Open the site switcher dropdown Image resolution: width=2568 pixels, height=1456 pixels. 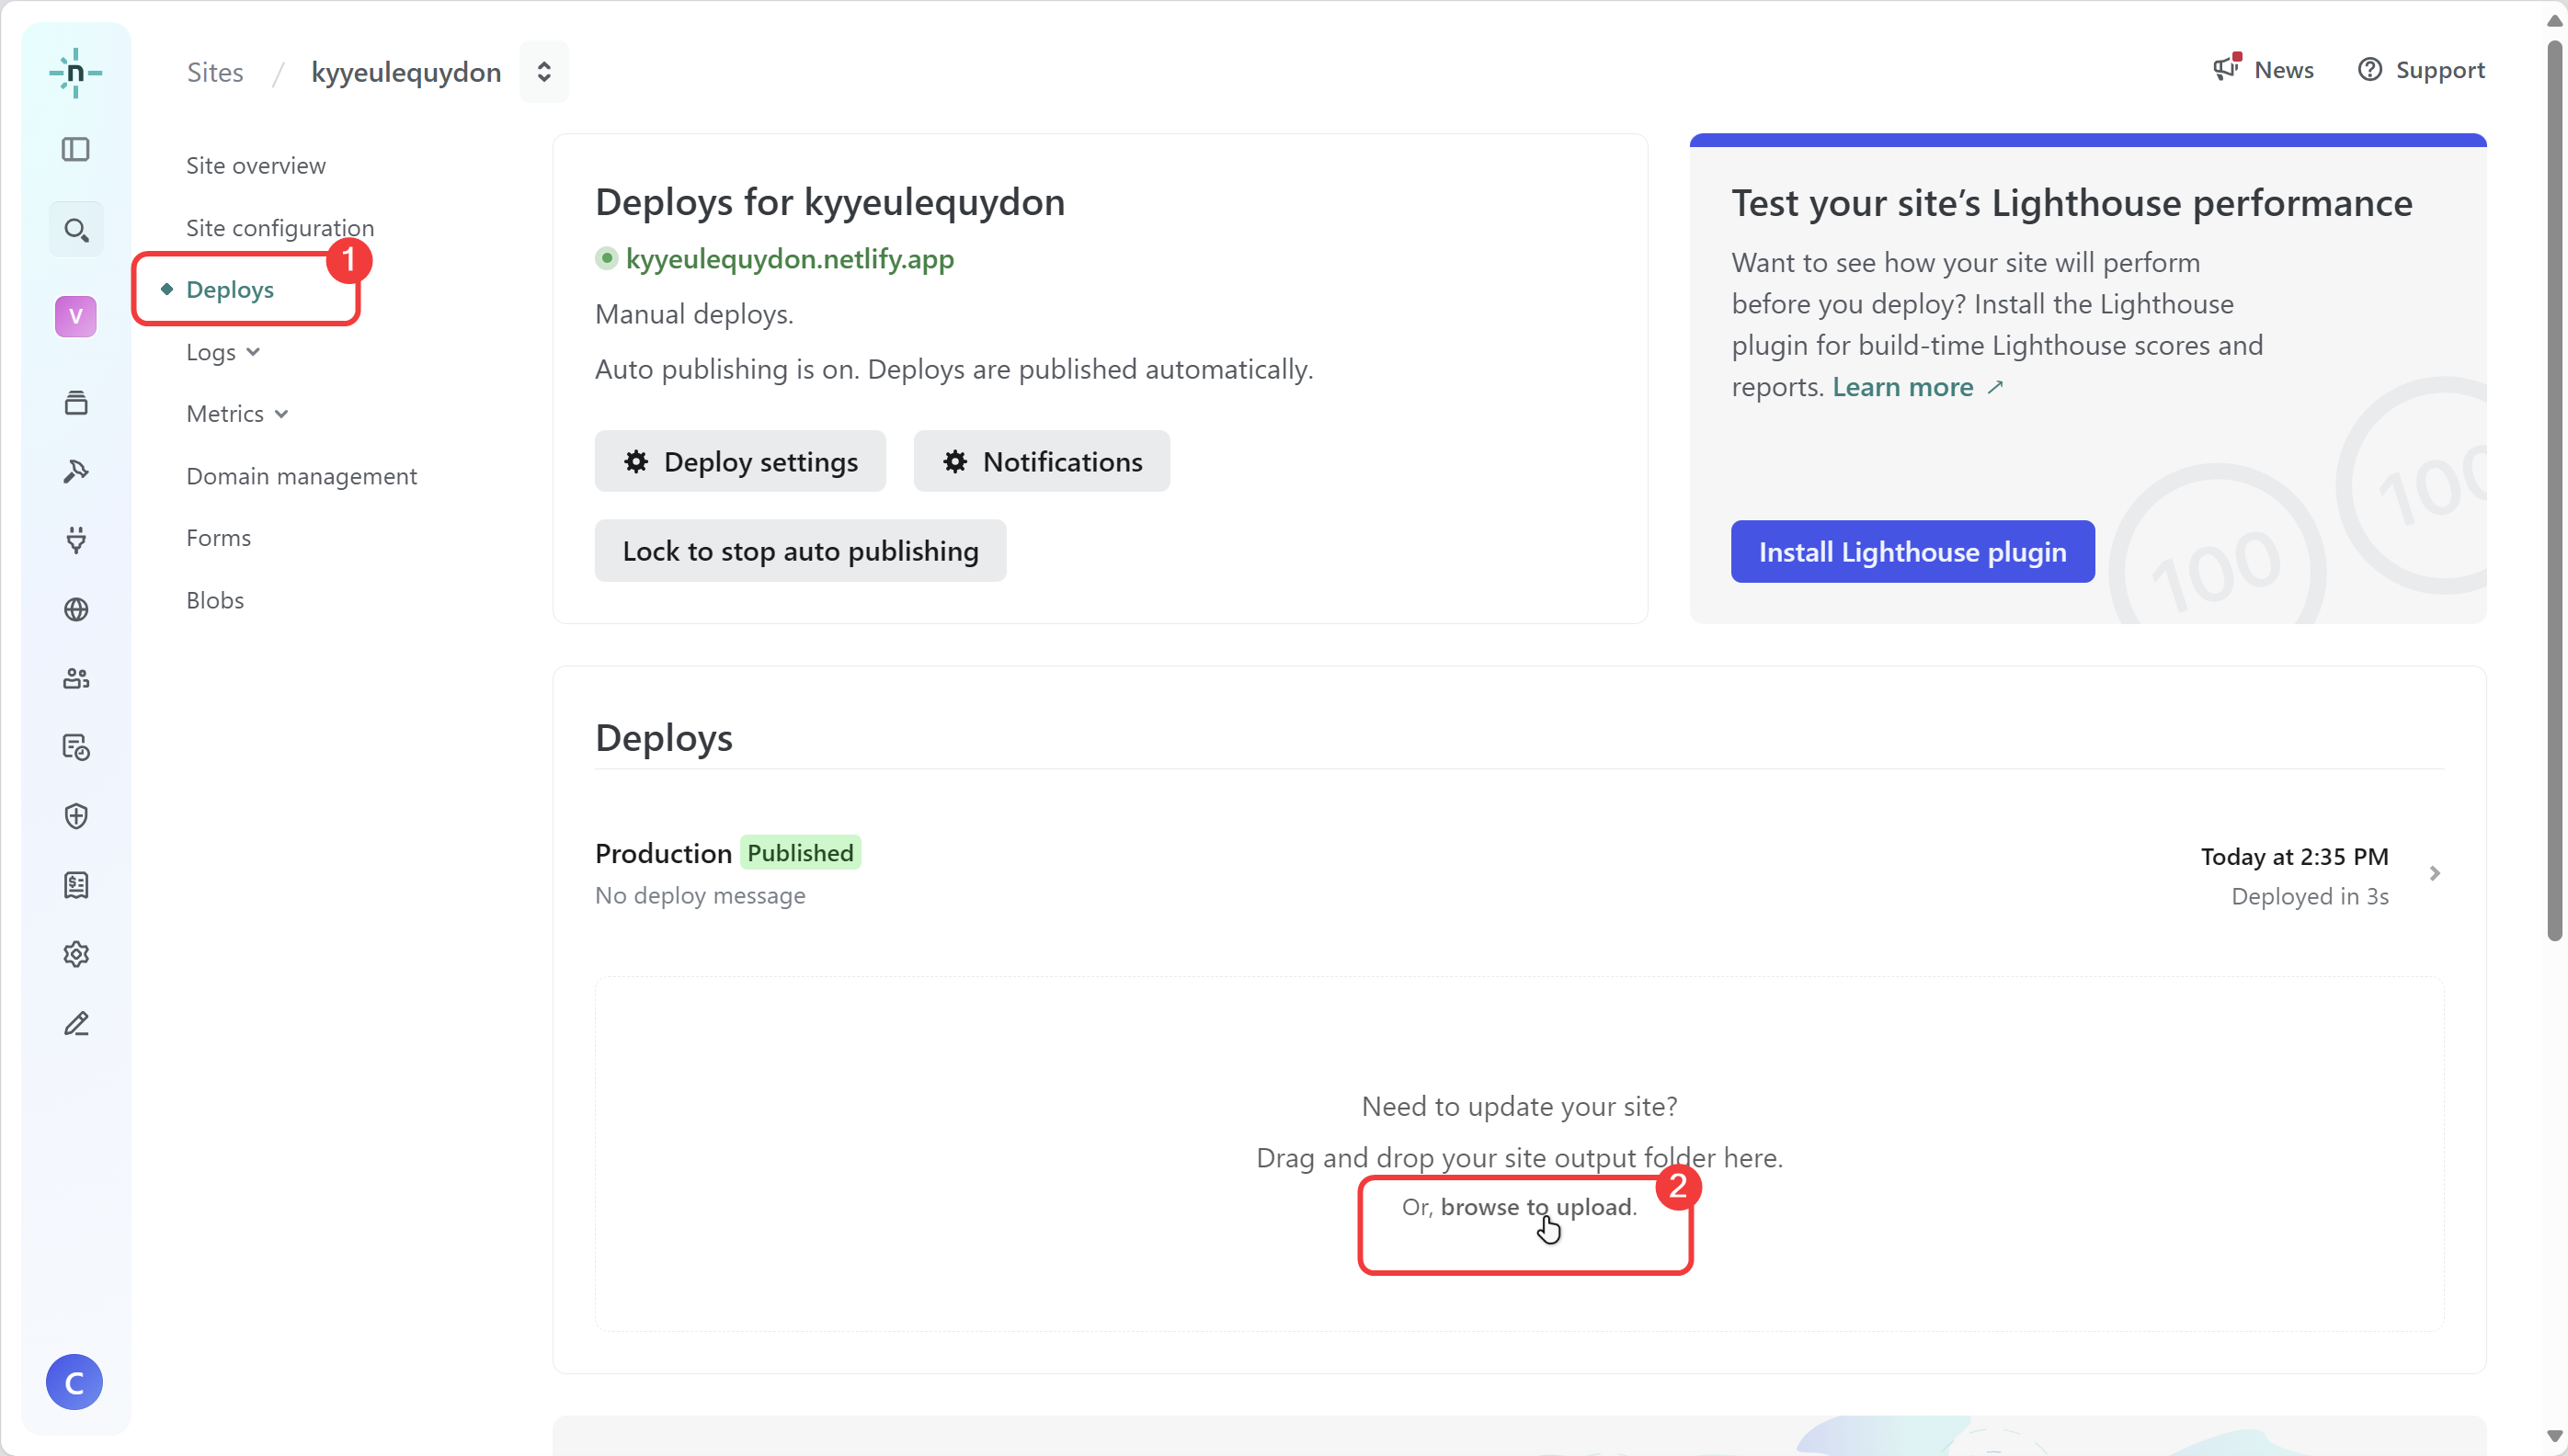(x=543, y=72)
